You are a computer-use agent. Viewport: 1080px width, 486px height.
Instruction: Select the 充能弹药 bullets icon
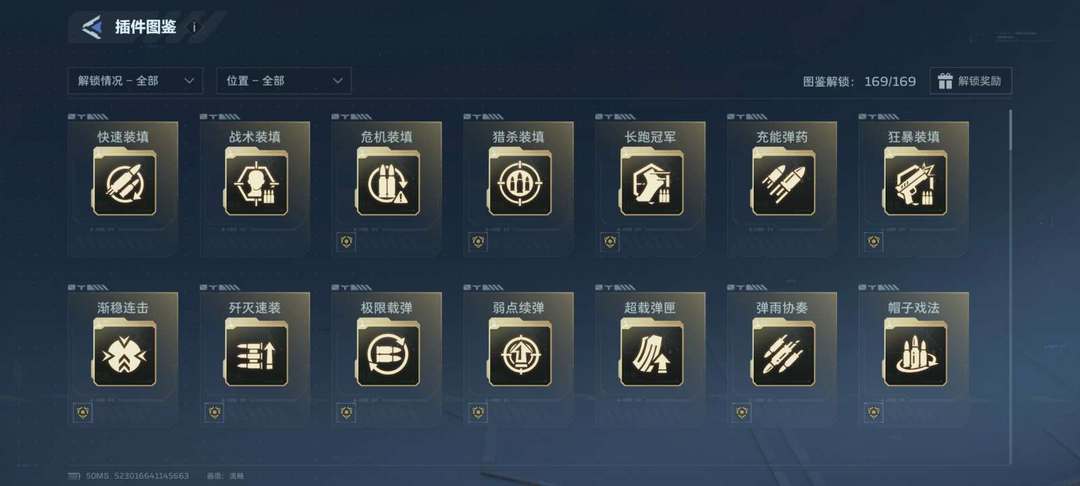(784, 184)
